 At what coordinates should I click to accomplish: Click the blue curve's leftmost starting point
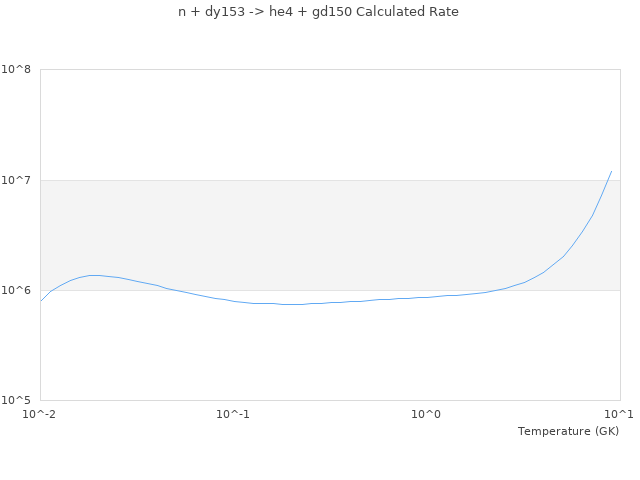coord(41,301)
